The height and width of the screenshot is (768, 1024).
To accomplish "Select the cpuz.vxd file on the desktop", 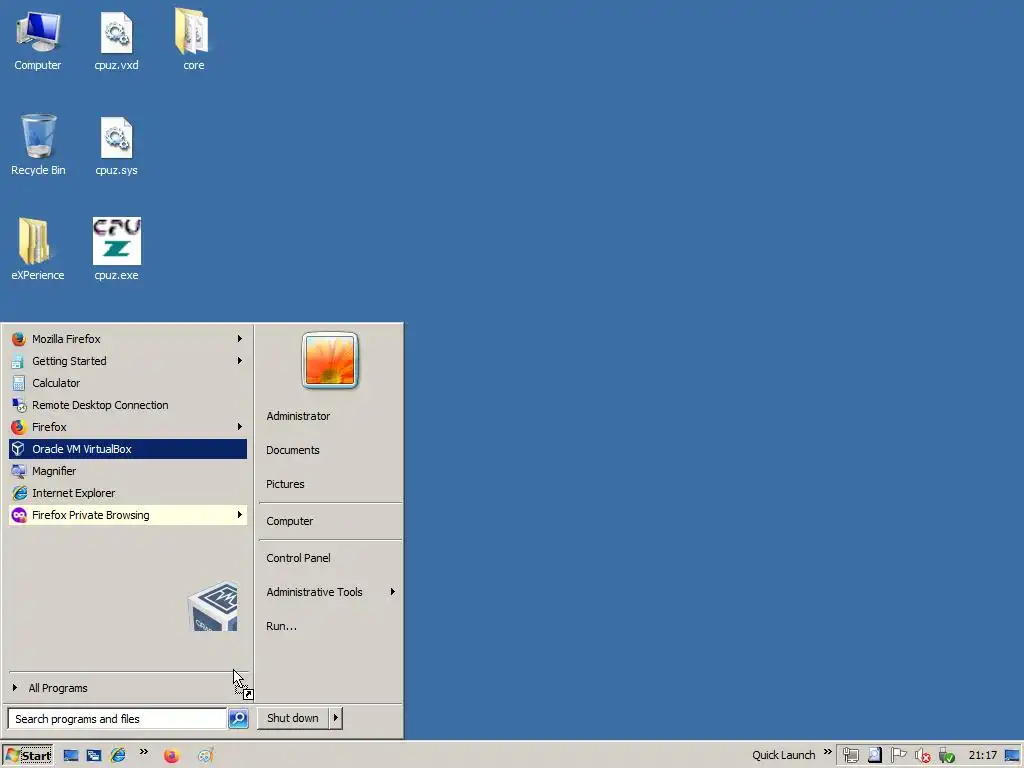I will (116, 40).
